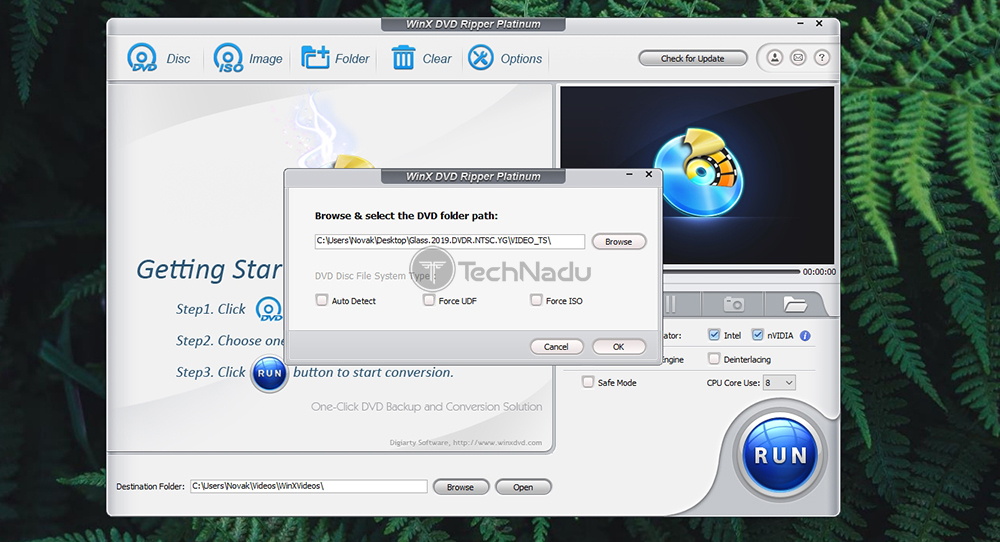The height and width of the screenshot is (542, 1000).
Task: Enable Safe Mode
Action: point(588,382)
